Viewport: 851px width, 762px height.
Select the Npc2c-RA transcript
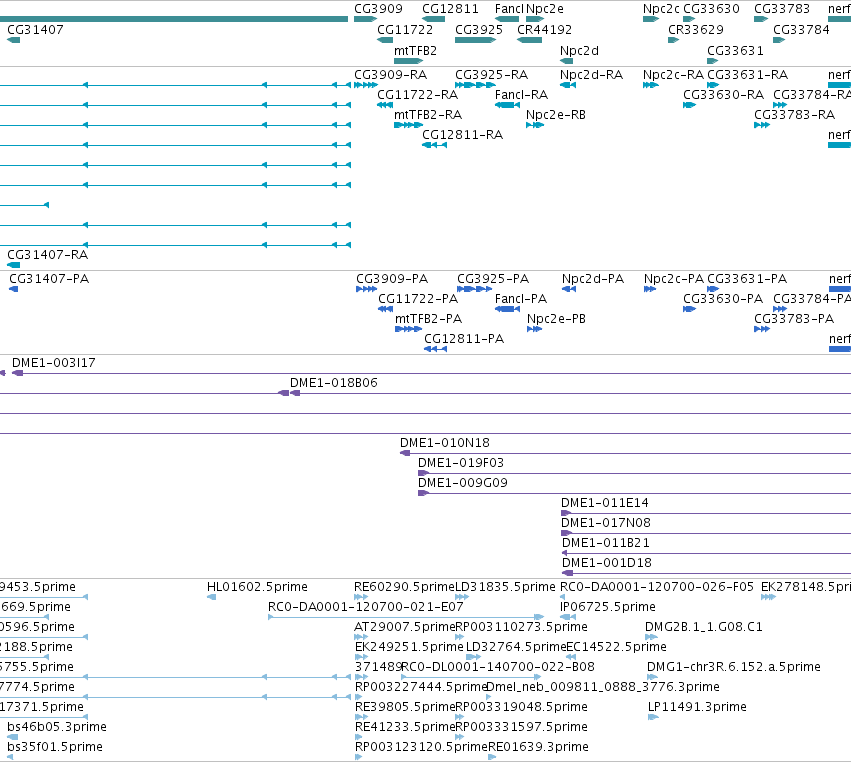click(x=650, y=85)
